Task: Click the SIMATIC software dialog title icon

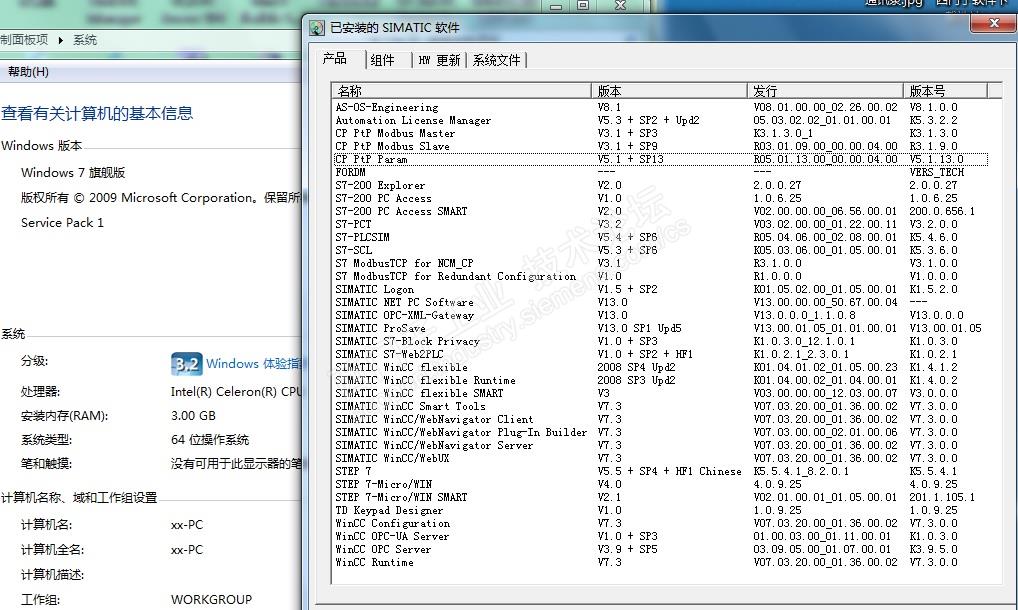Action: coord(317,28)
